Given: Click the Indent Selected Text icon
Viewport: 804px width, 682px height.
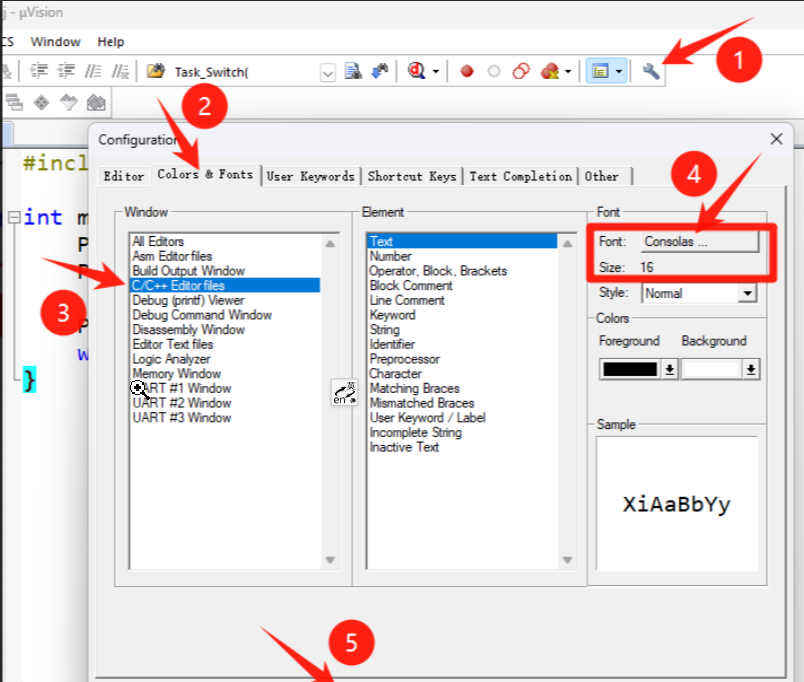Looking at the screenshot, I should (39, 71).
